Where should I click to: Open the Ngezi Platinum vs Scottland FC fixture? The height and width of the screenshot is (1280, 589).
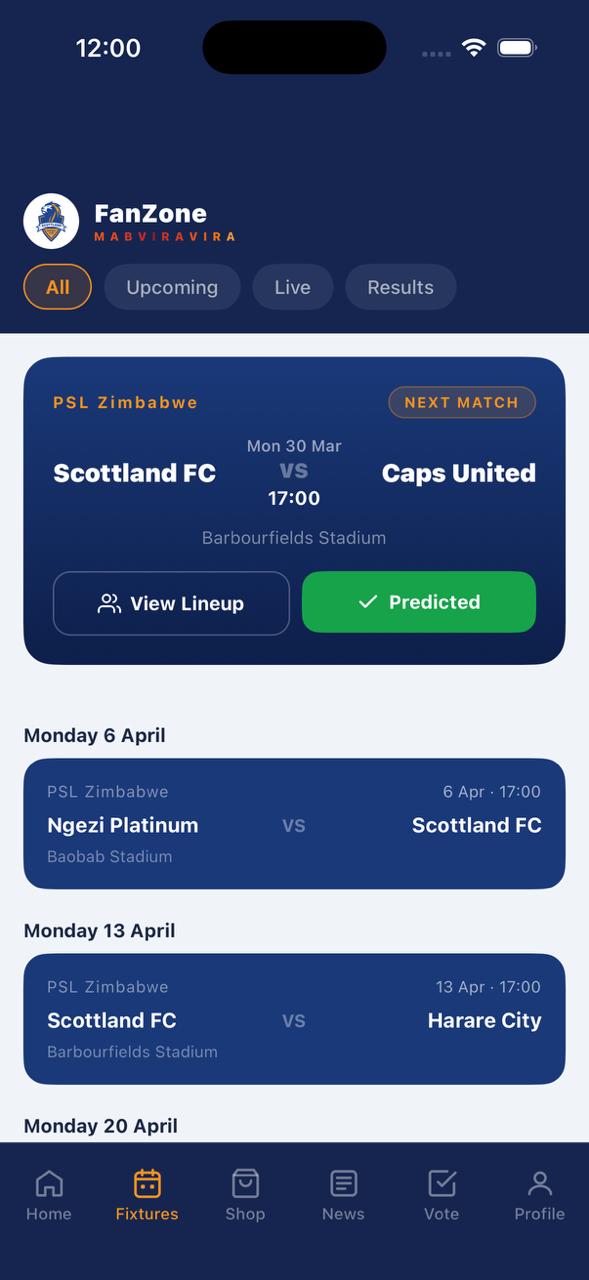294,823
